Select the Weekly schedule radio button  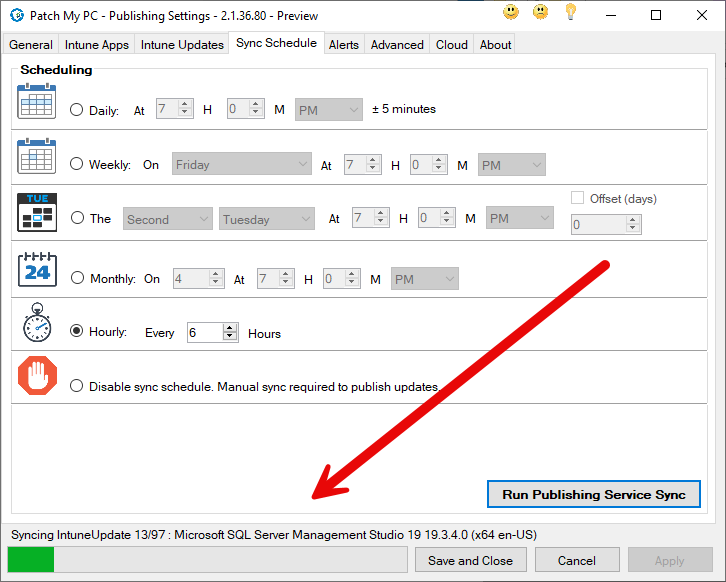click(76, 164)
